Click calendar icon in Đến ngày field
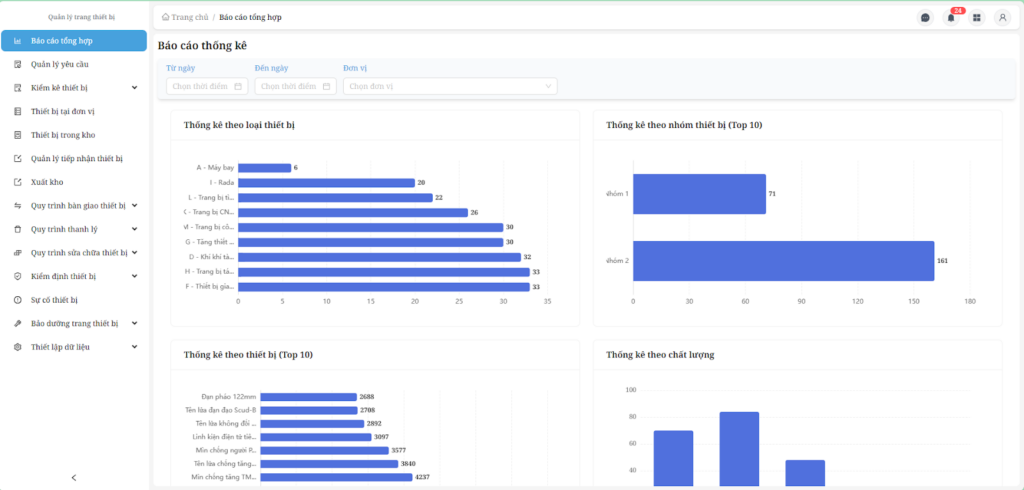Image resolution: width=1024 pixels, height=490 pixels. [x=326, y=87]
